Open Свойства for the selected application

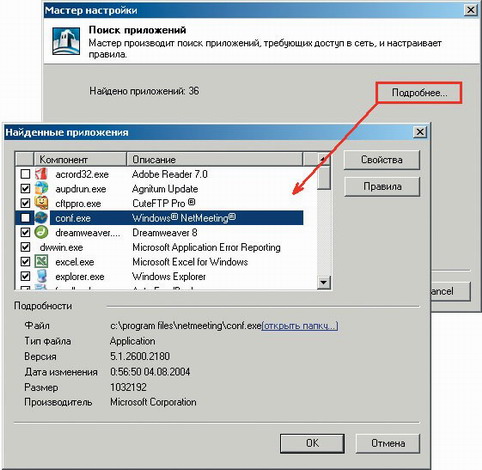click(382, 160)
